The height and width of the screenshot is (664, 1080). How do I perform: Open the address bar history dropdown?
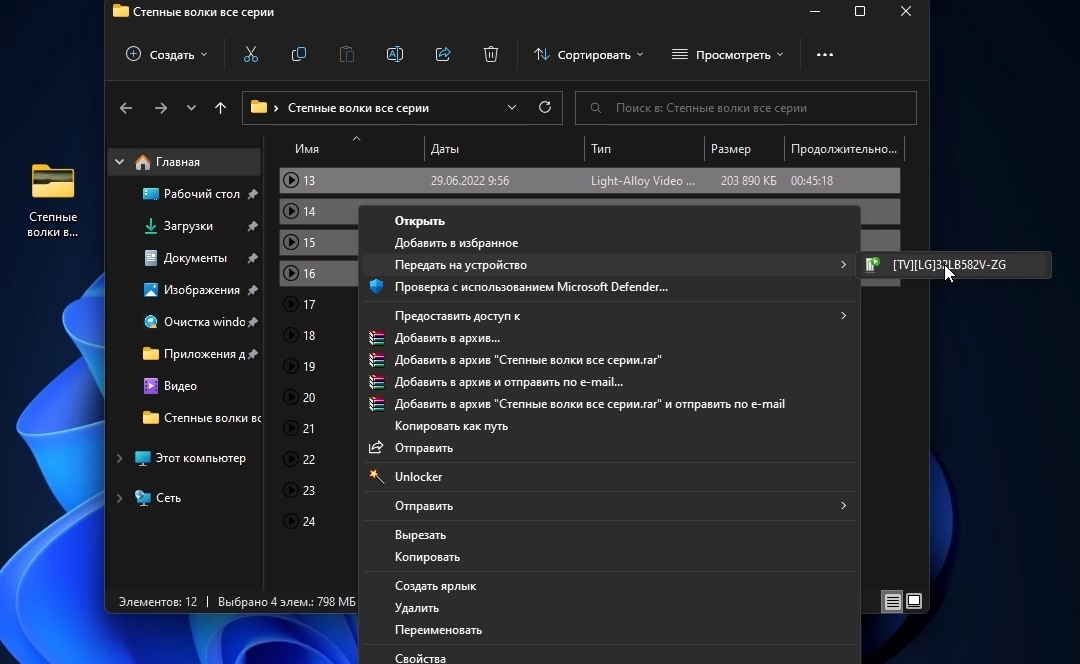[x=512, y=108]
